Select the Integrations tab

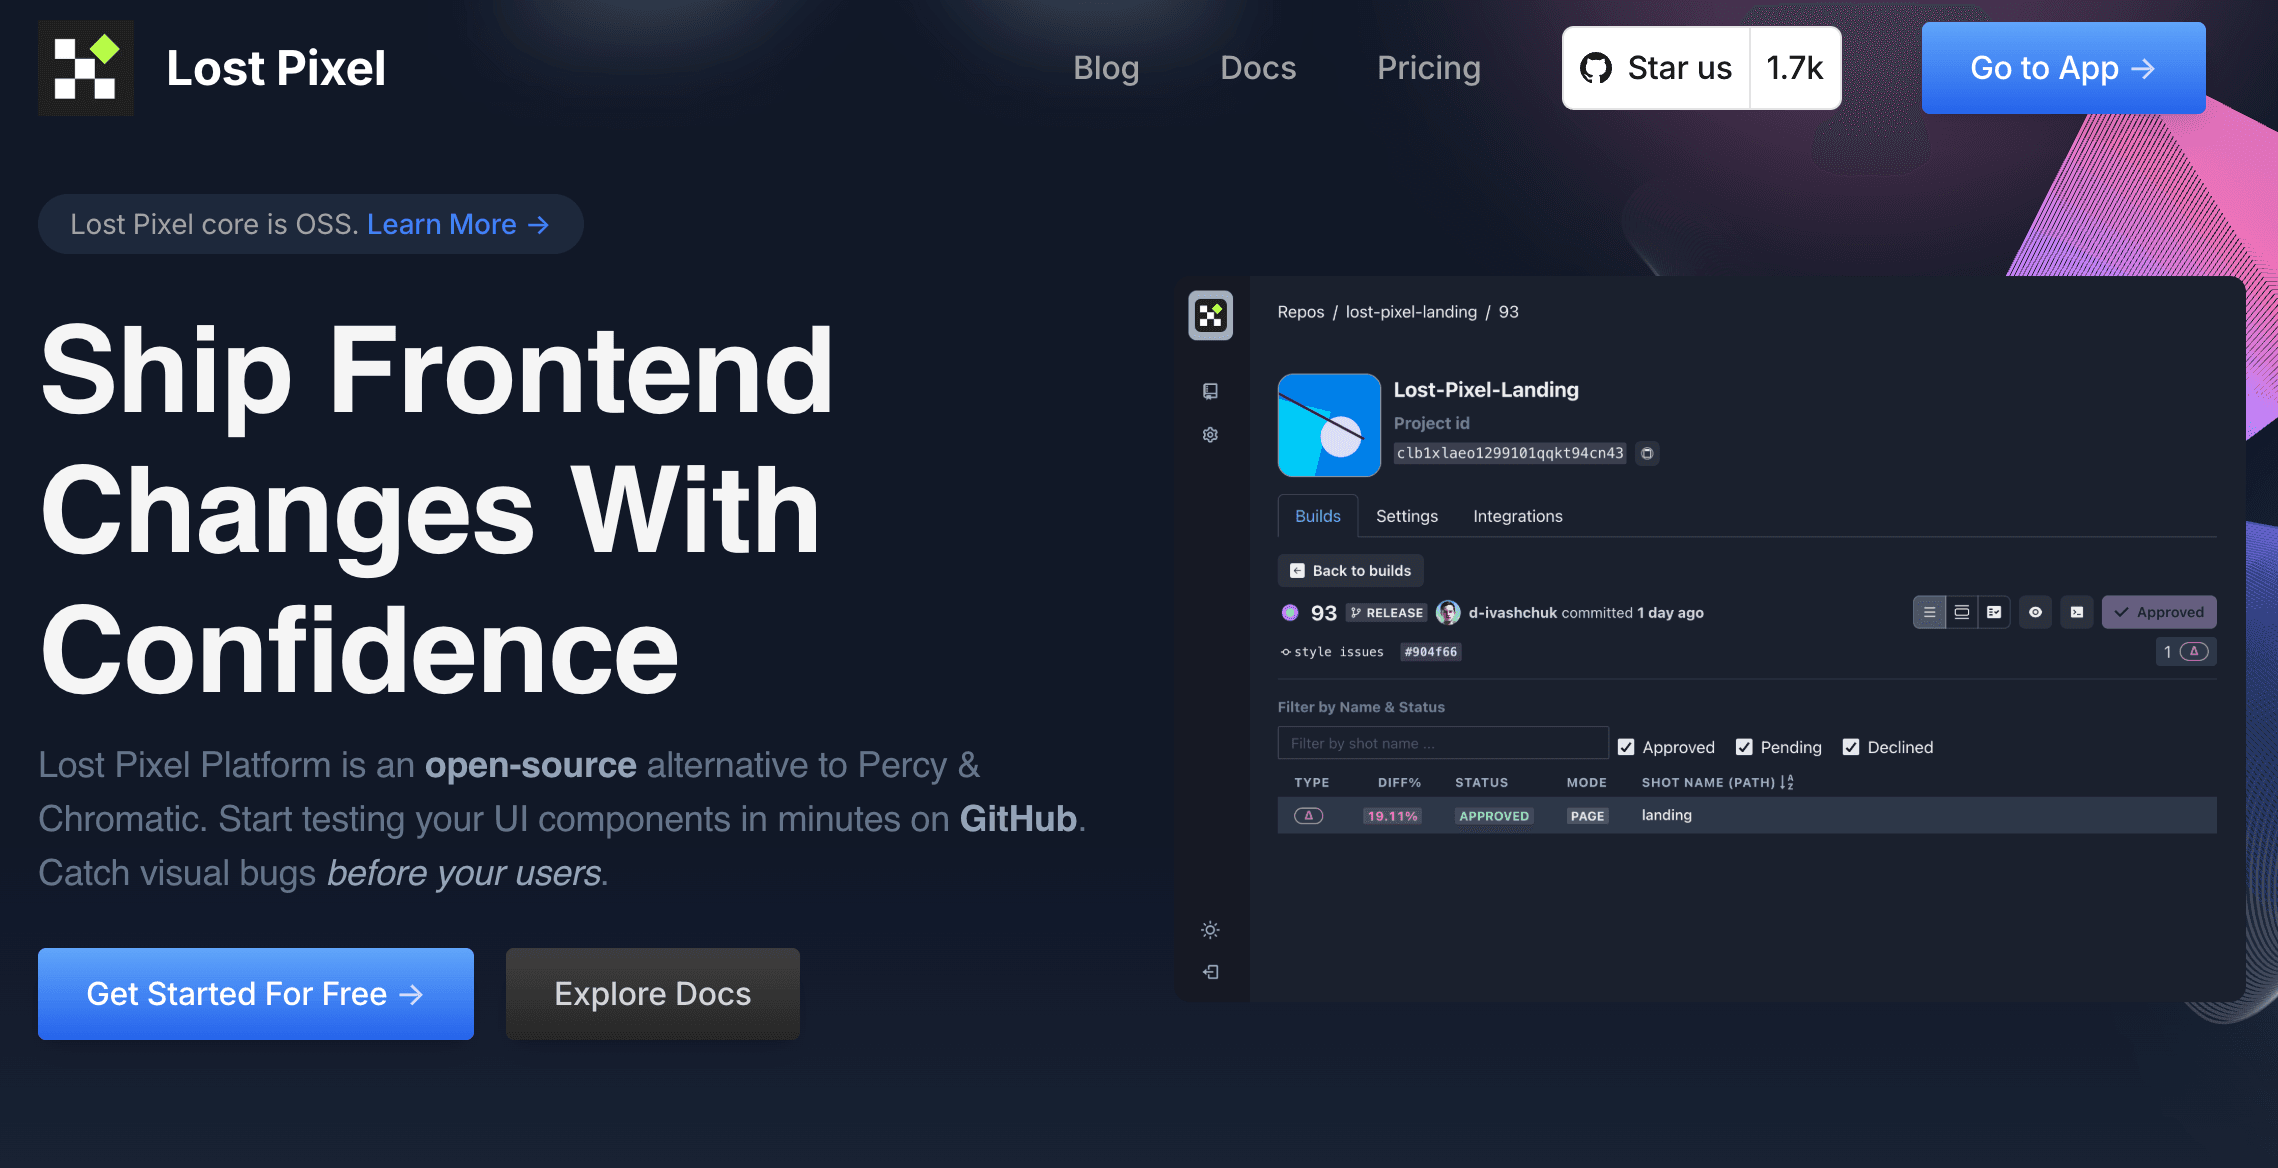1517,516
